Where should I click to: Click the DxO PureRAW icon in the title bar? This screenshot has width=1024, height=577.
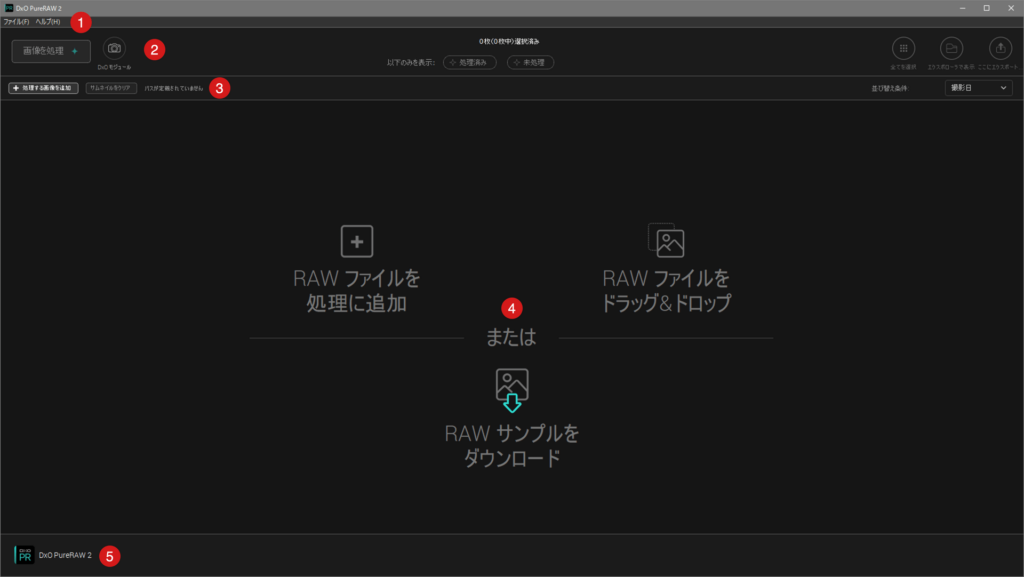click(x=9, y=8)
